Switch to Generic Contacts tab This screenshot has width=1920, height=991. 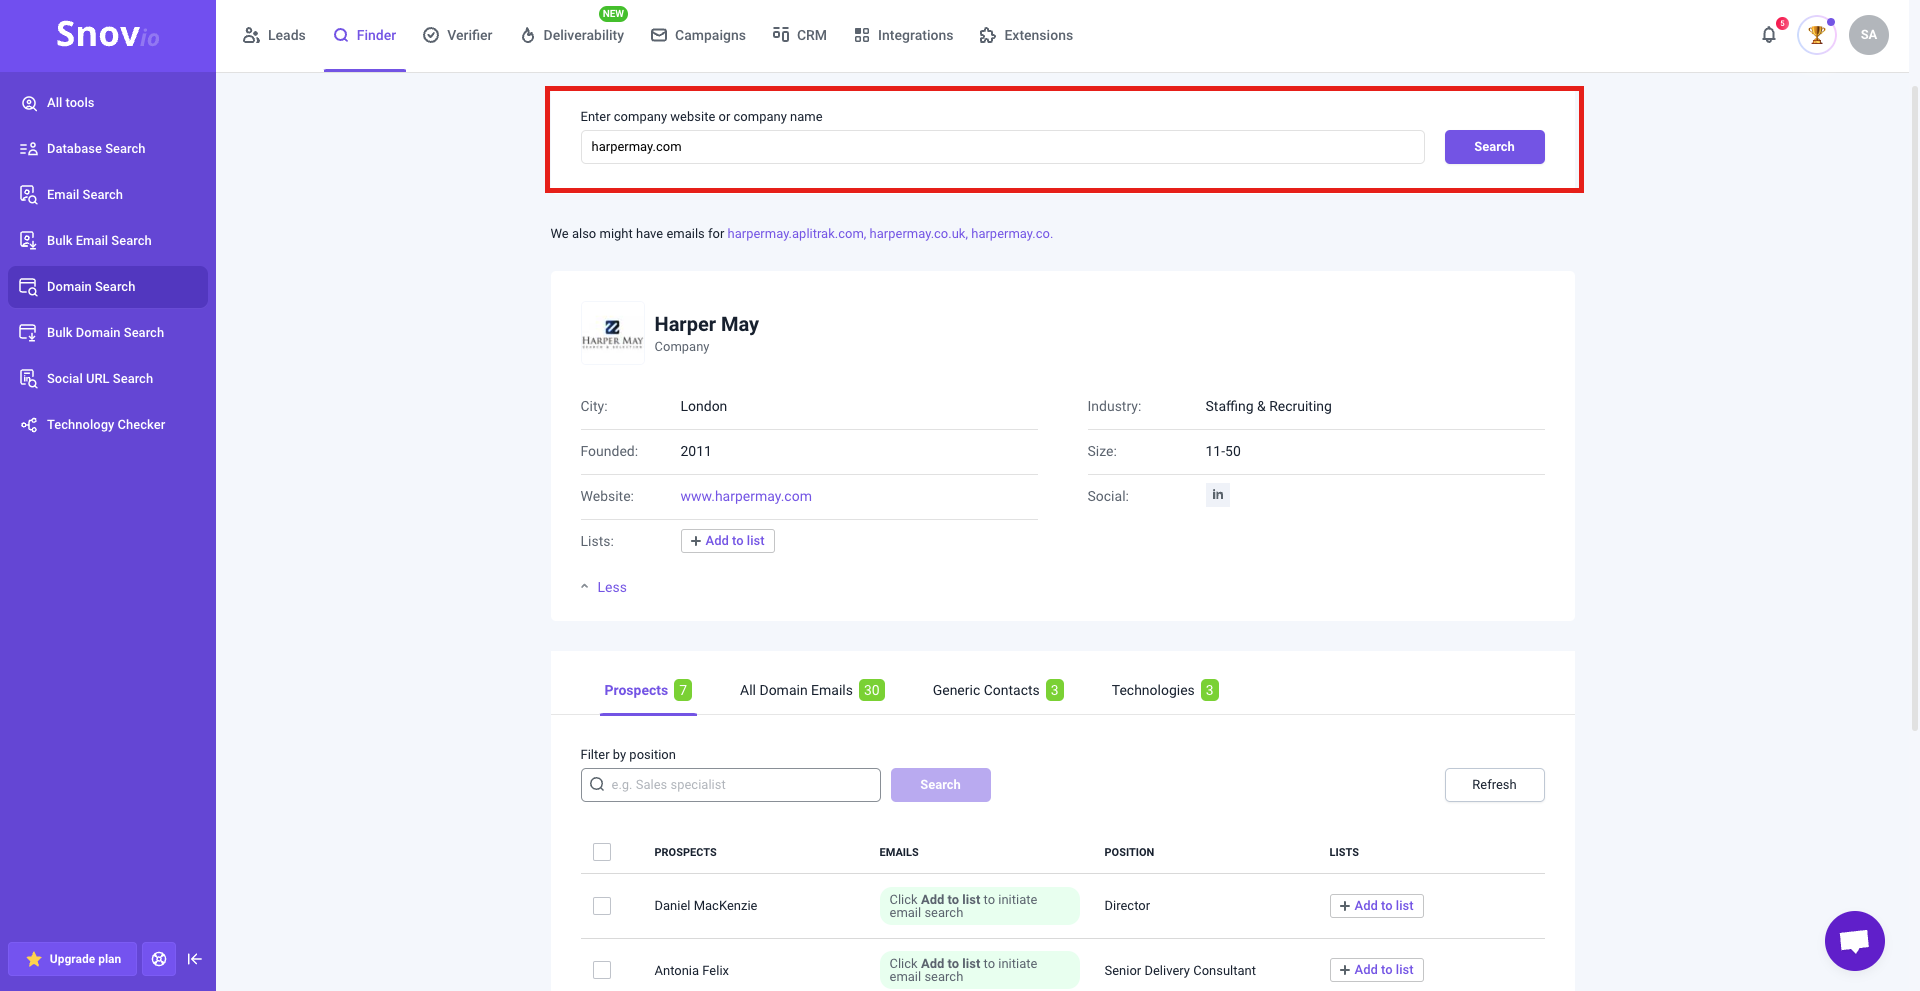pos(998,690)
